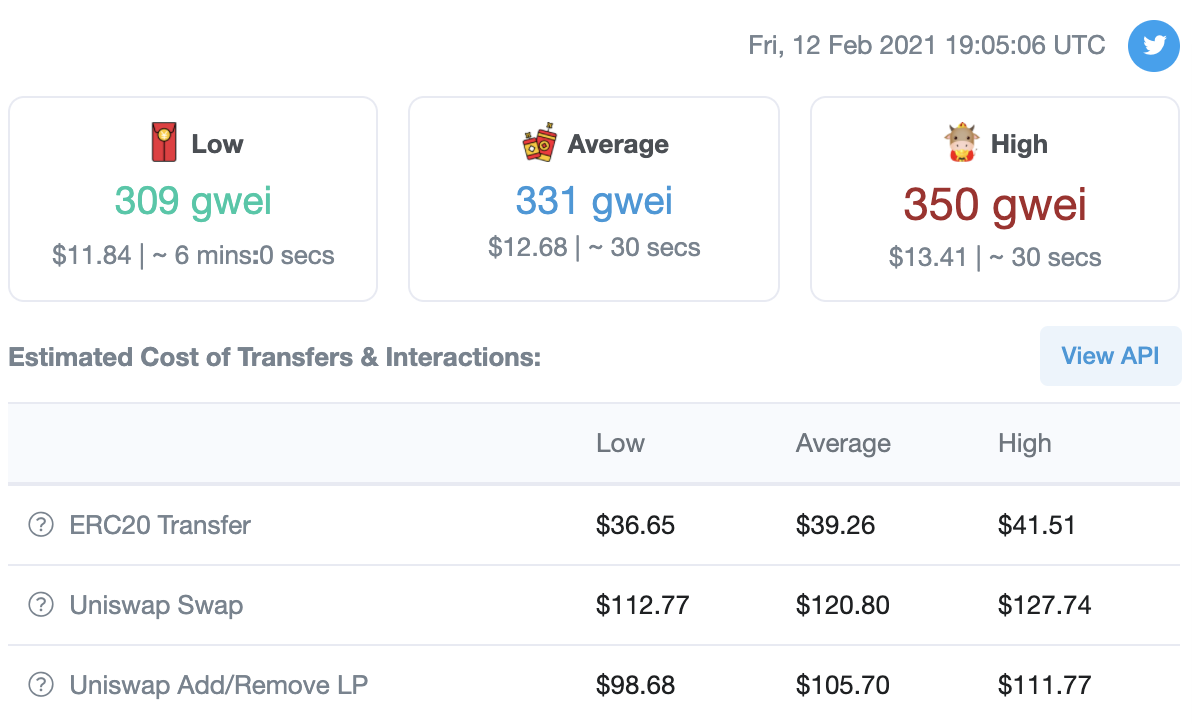This screenshot has height=724, width=1192.
Task: Select the ERC20 Transfer row label
Action: click(160, 525)
